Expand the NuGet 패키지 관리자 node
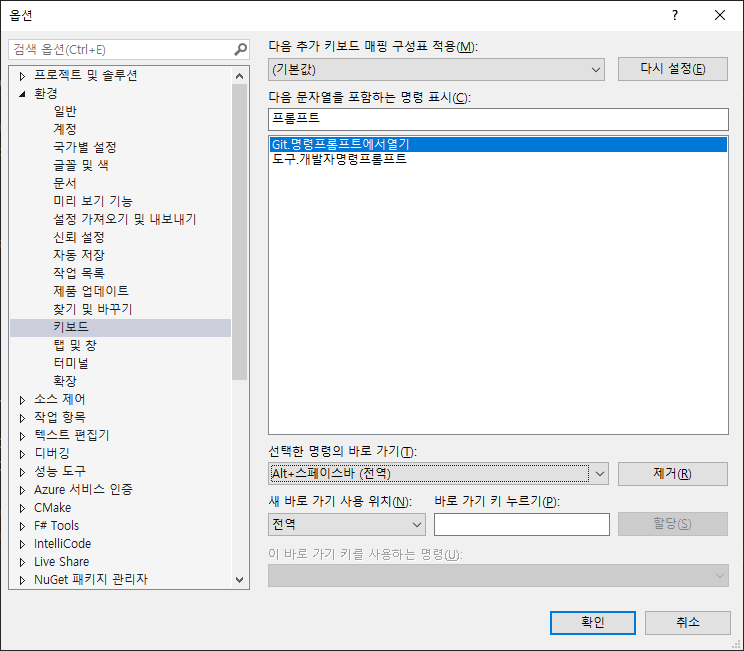 click(22, 580)
